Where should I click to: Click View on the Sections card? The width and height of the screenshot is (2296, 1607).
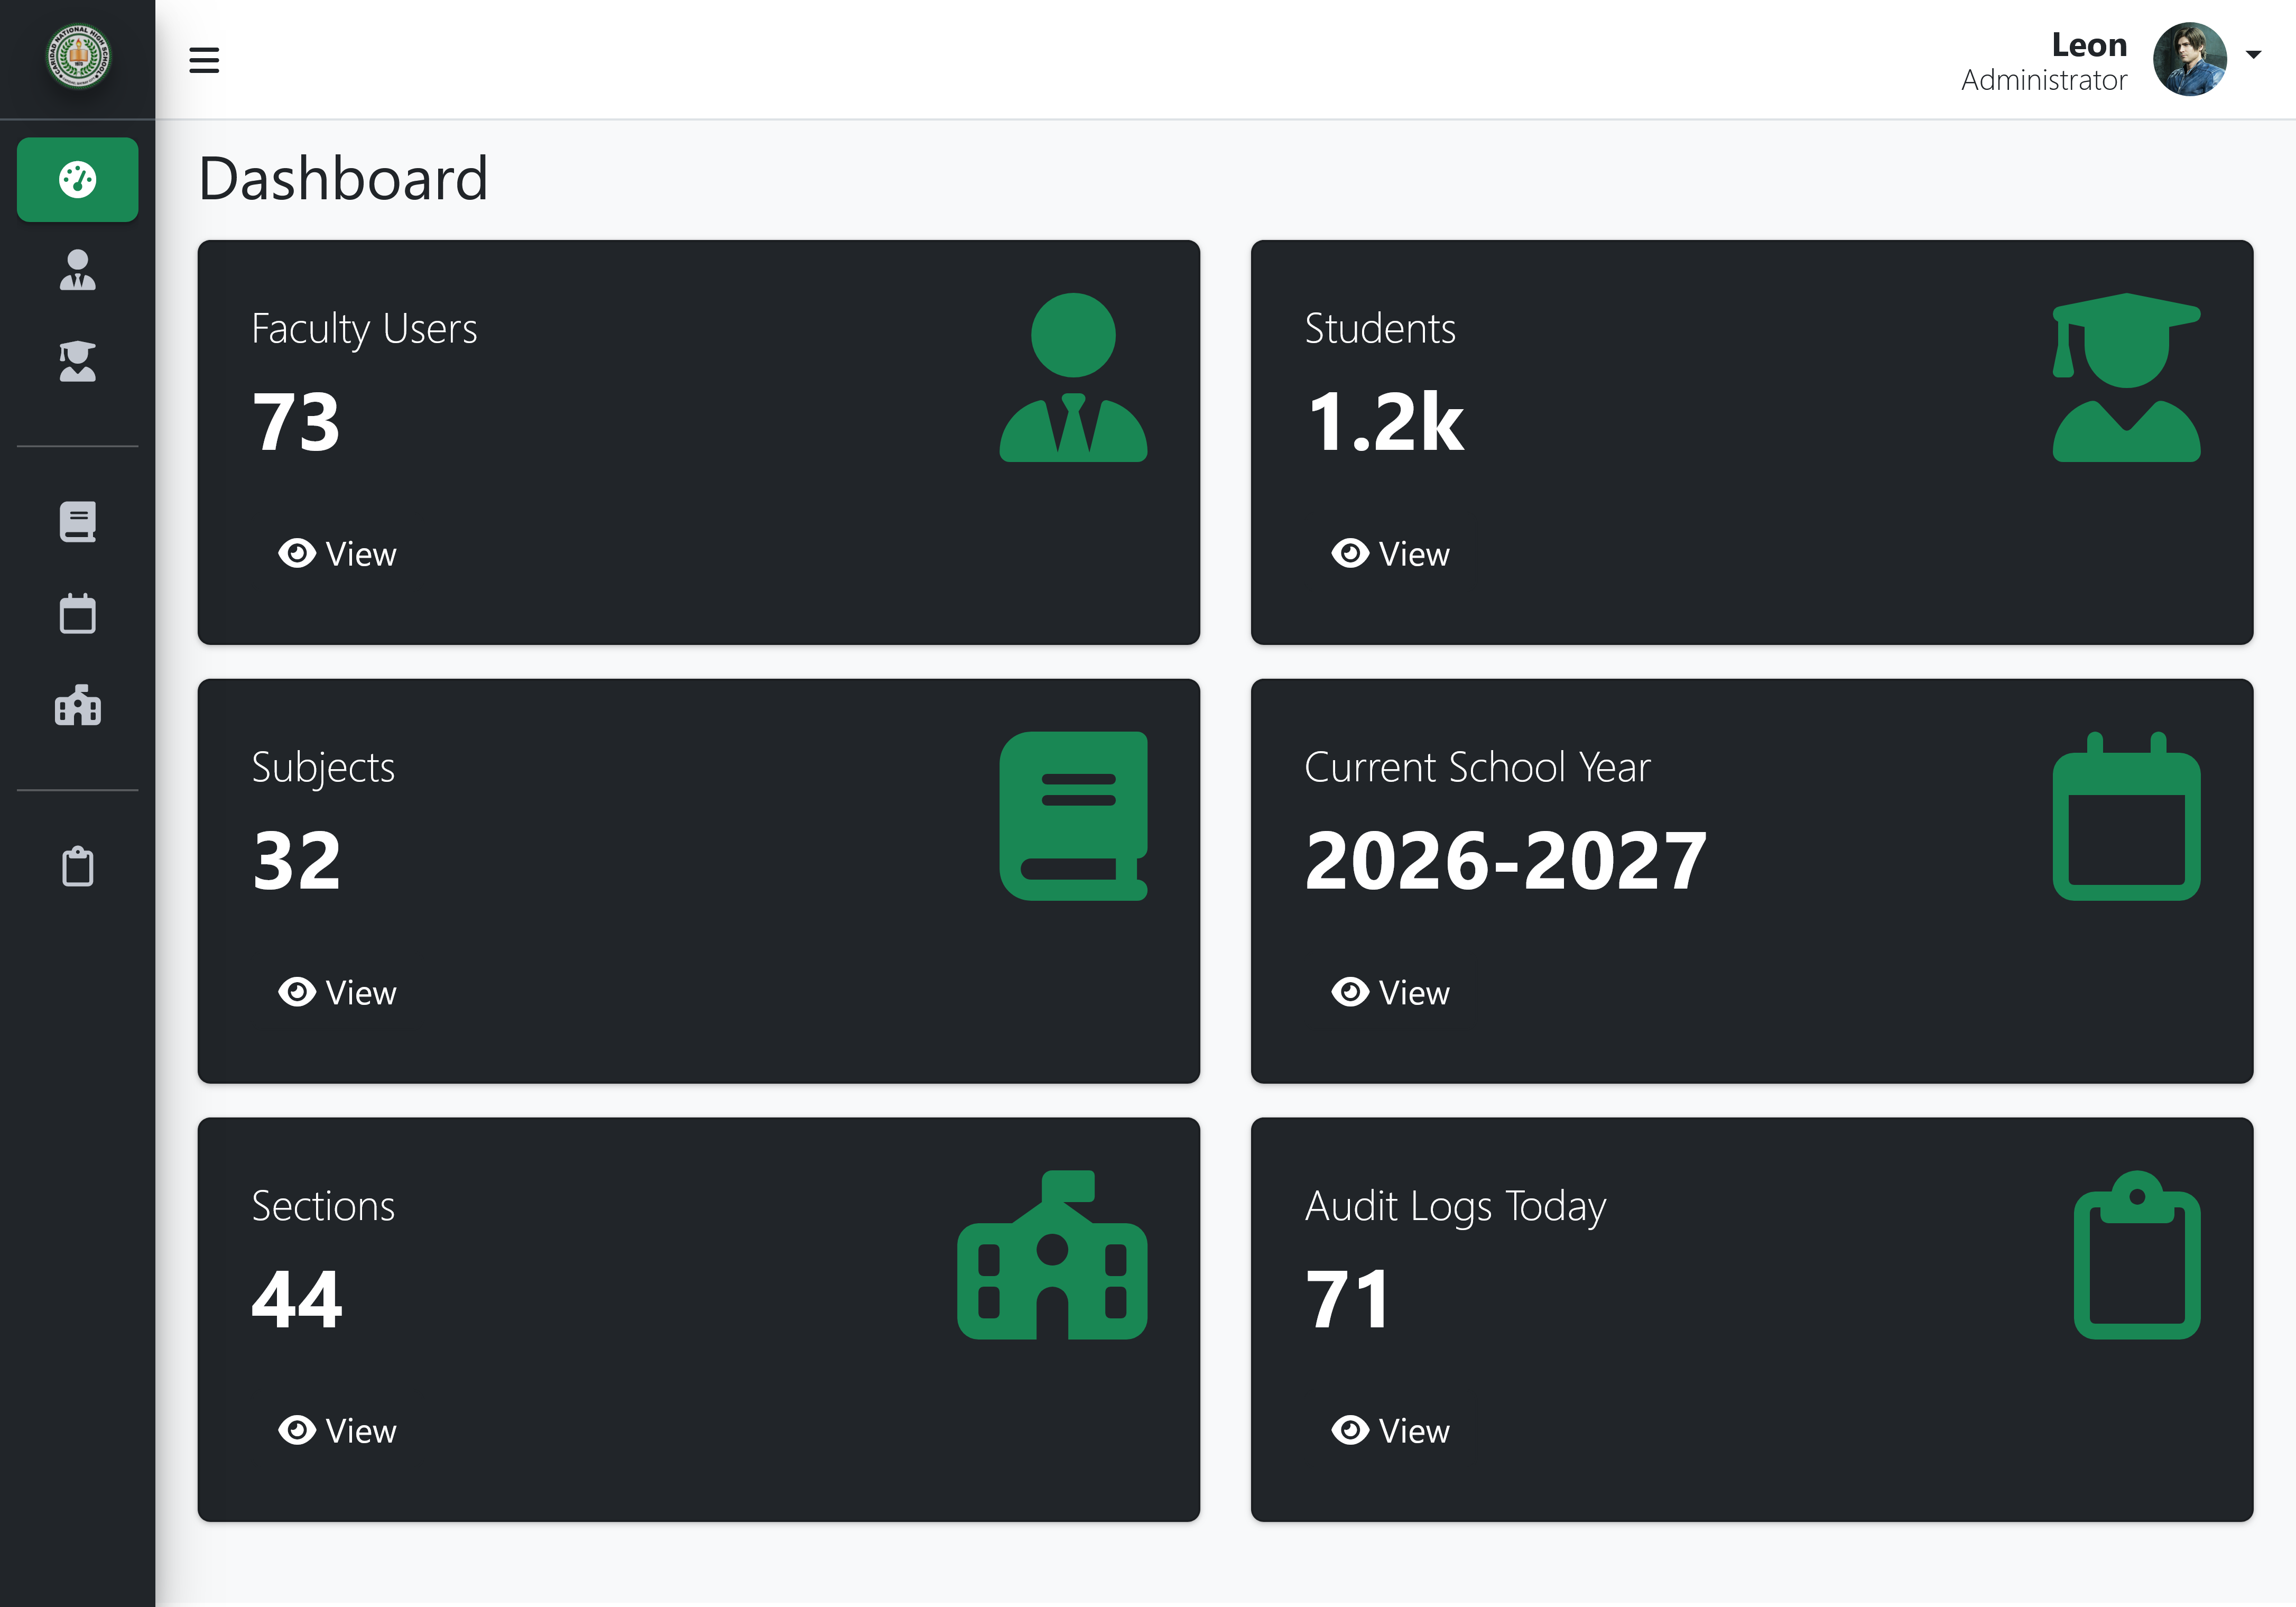338,1431
